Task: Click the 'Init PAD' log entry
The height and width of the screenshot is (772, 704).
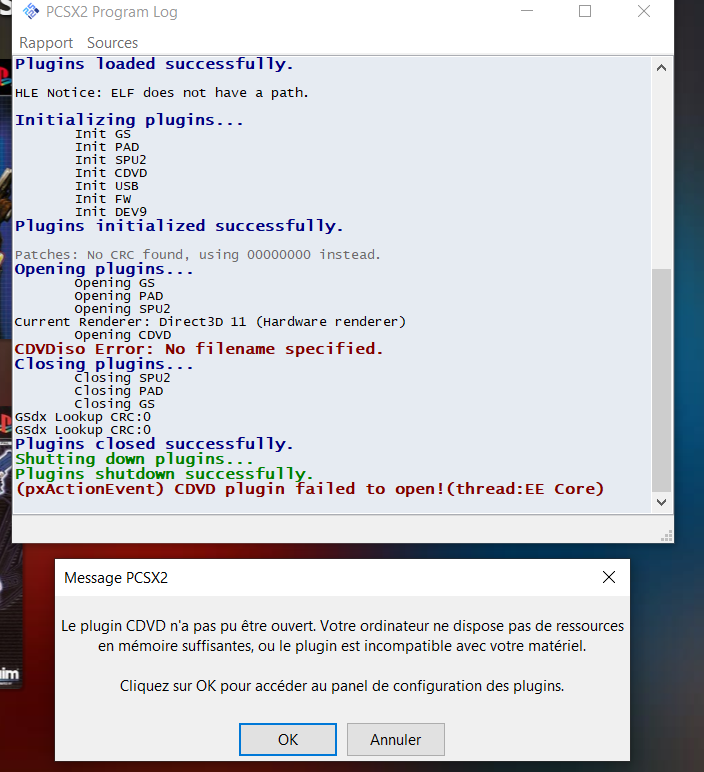Action: point(107,147)
